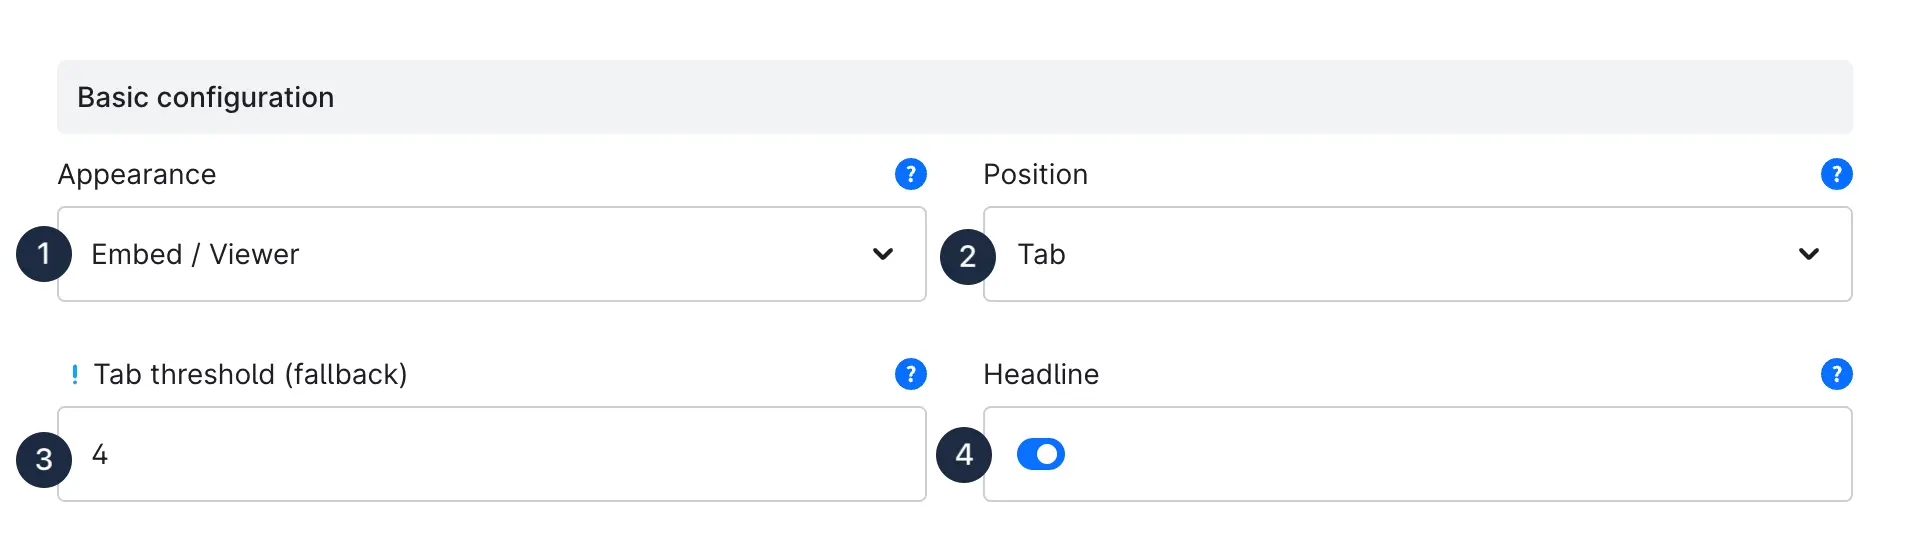Screen dimensions: 1910x556
Task: Click the "Headline" field label
Action: pos(1041,374)
